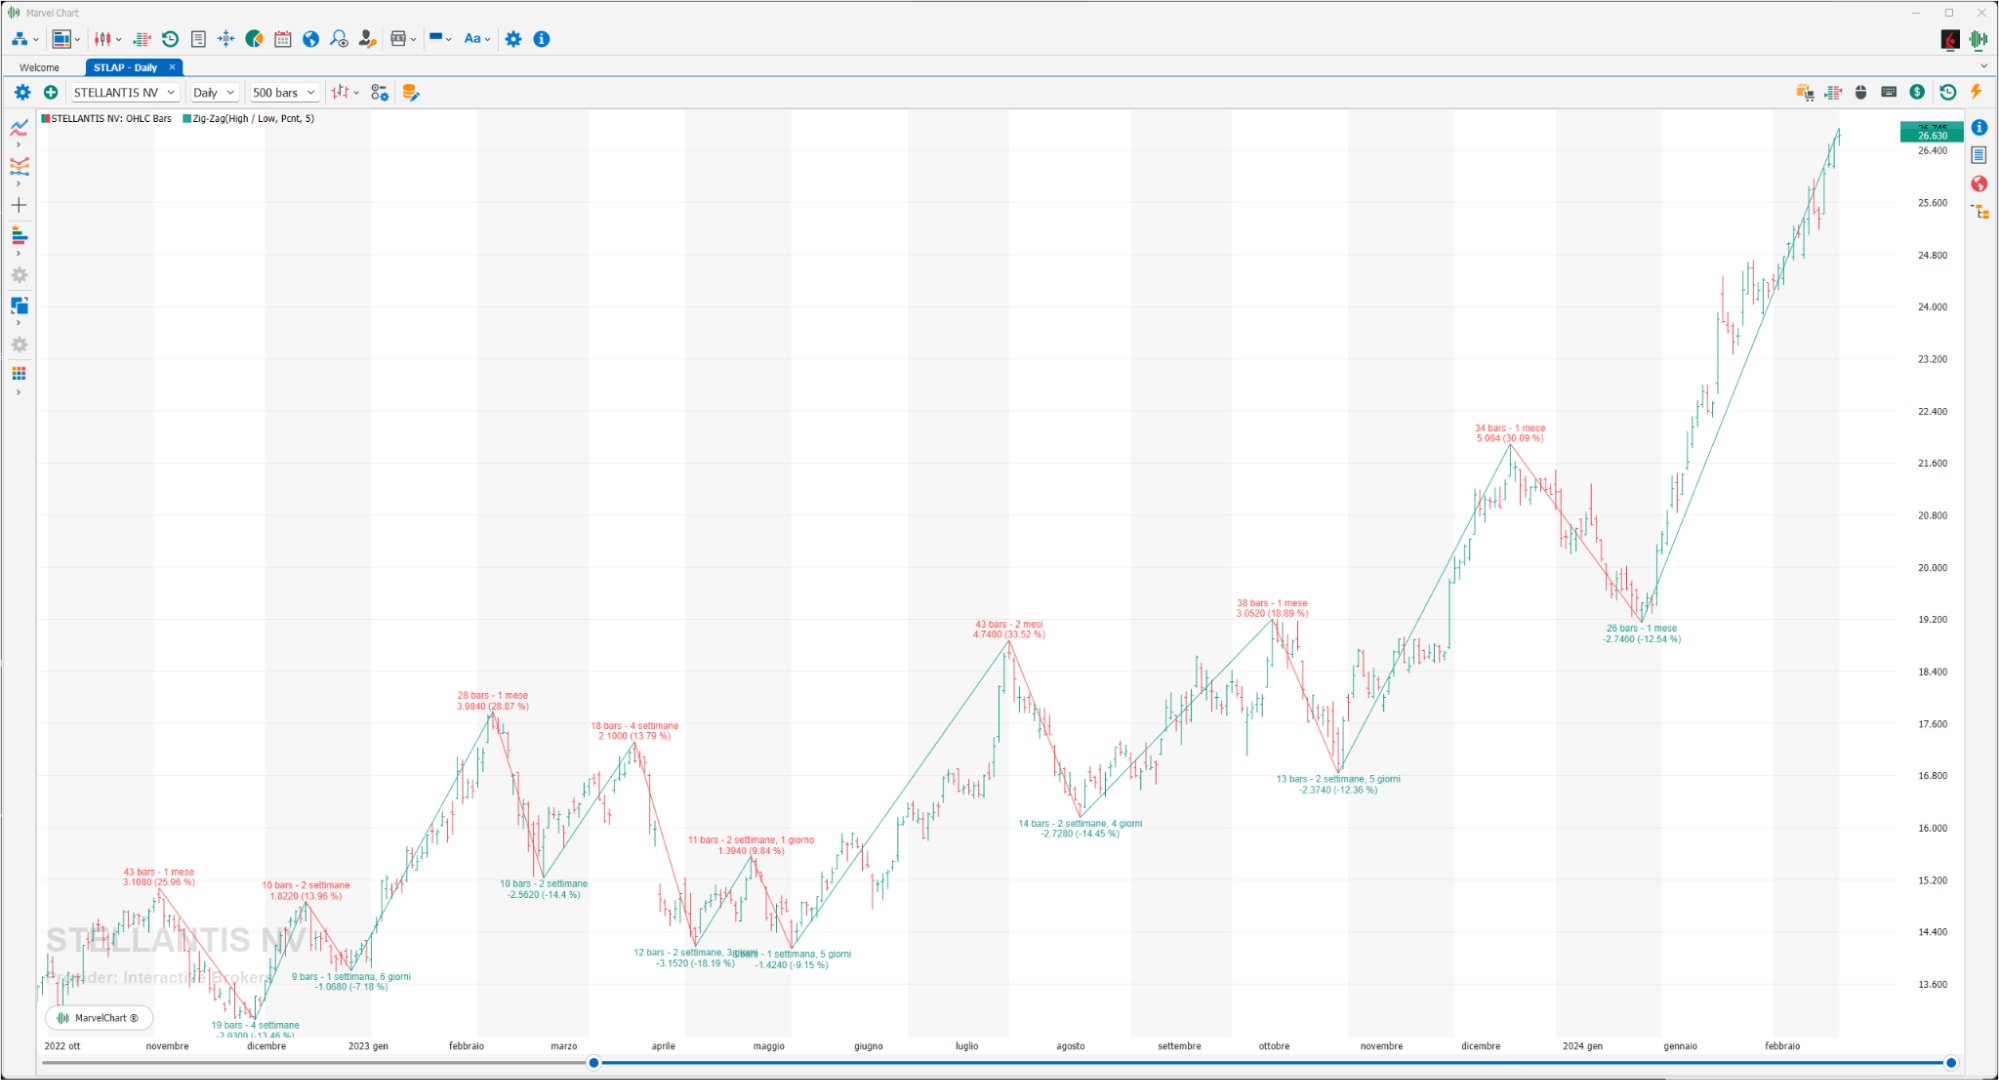The width and height of the screenshot is (1999, 1080).
Task: Open the order book depth icon
Action: pos(142,39)
